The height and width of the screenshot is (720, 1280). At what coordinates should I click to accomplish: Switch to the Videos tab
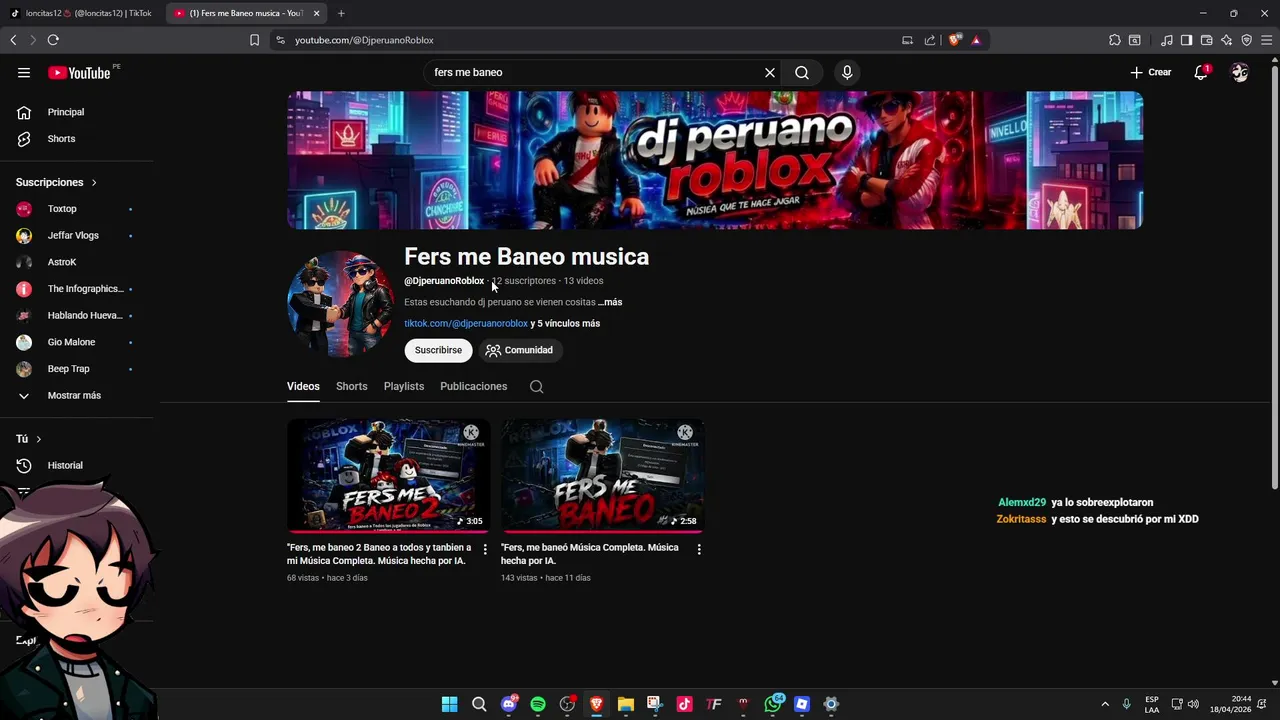tap(303, 386)
